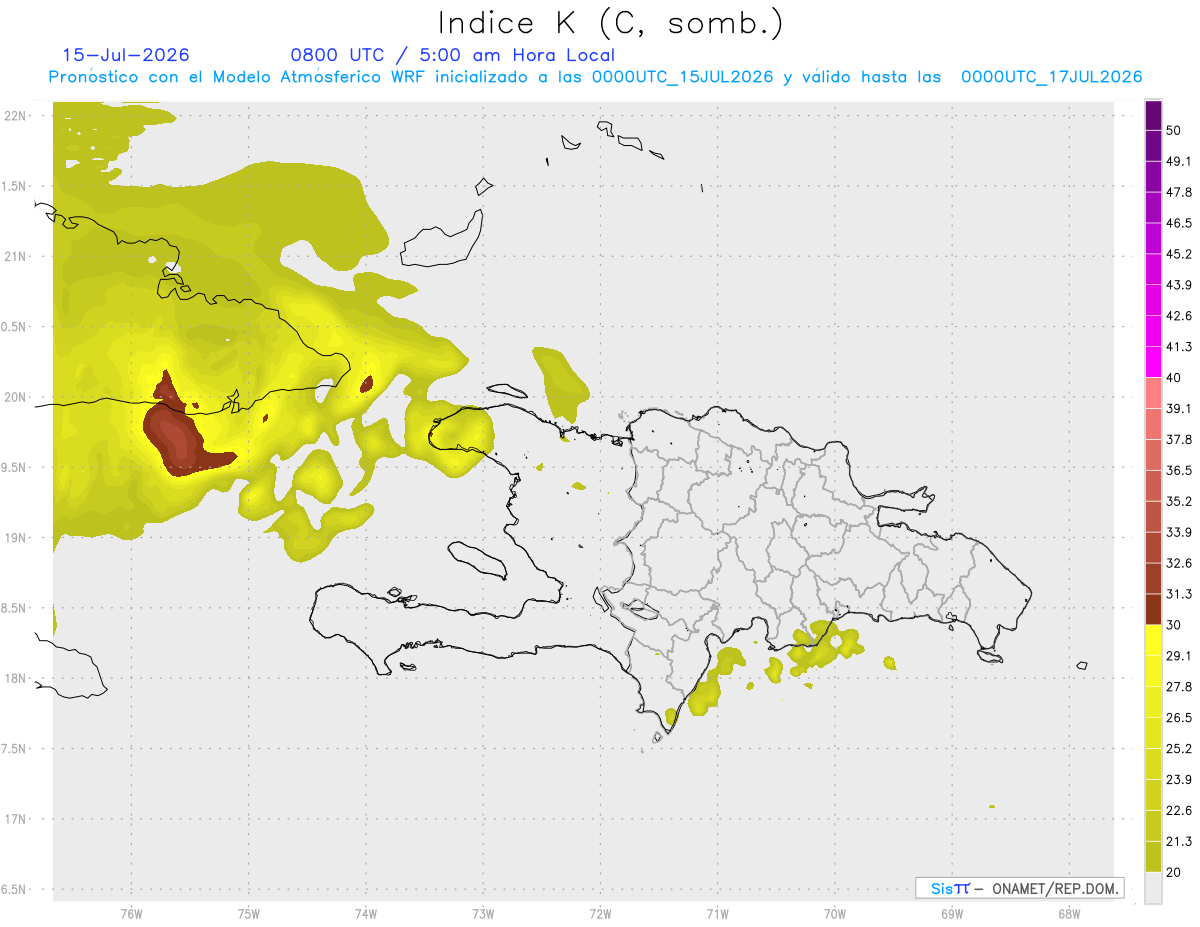Click the large brown K-index maximum near 75.5W
This screenshot has height=927, width=1200.
coord(178,435)
